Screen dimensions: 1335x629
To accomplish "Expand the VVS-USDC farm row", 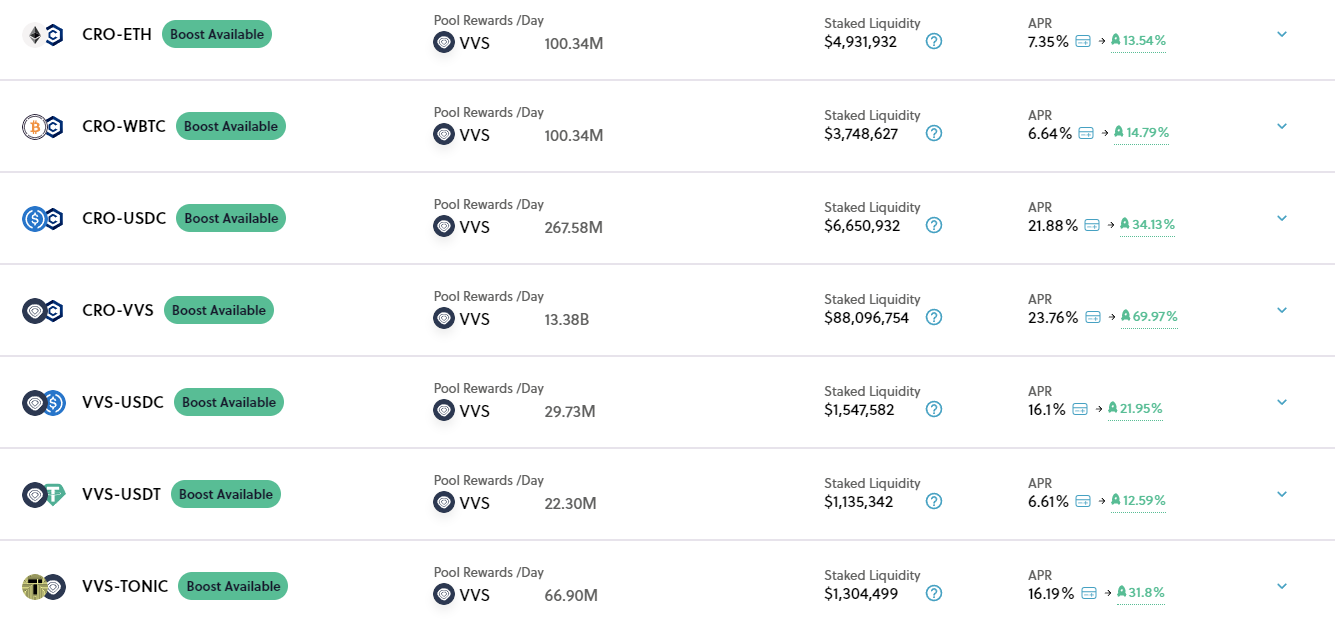I will coord(1281,402).
